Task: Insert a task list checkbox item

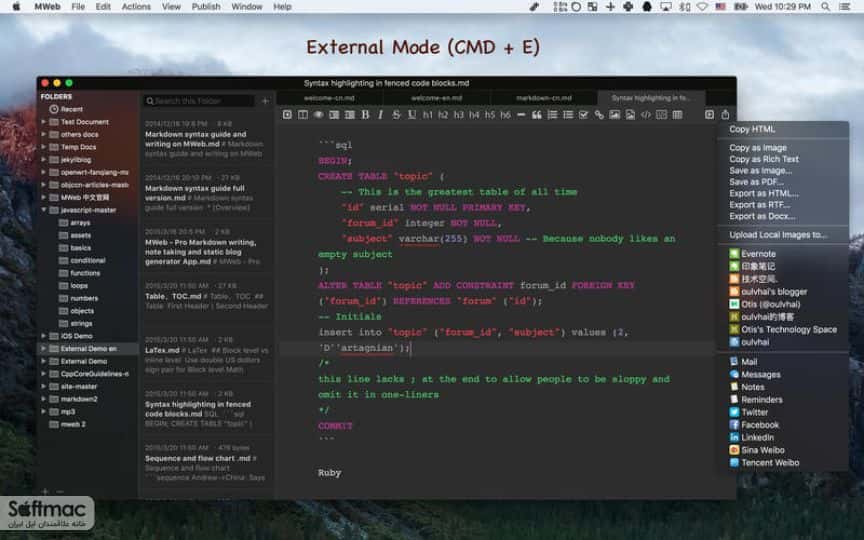Action: 584,115
